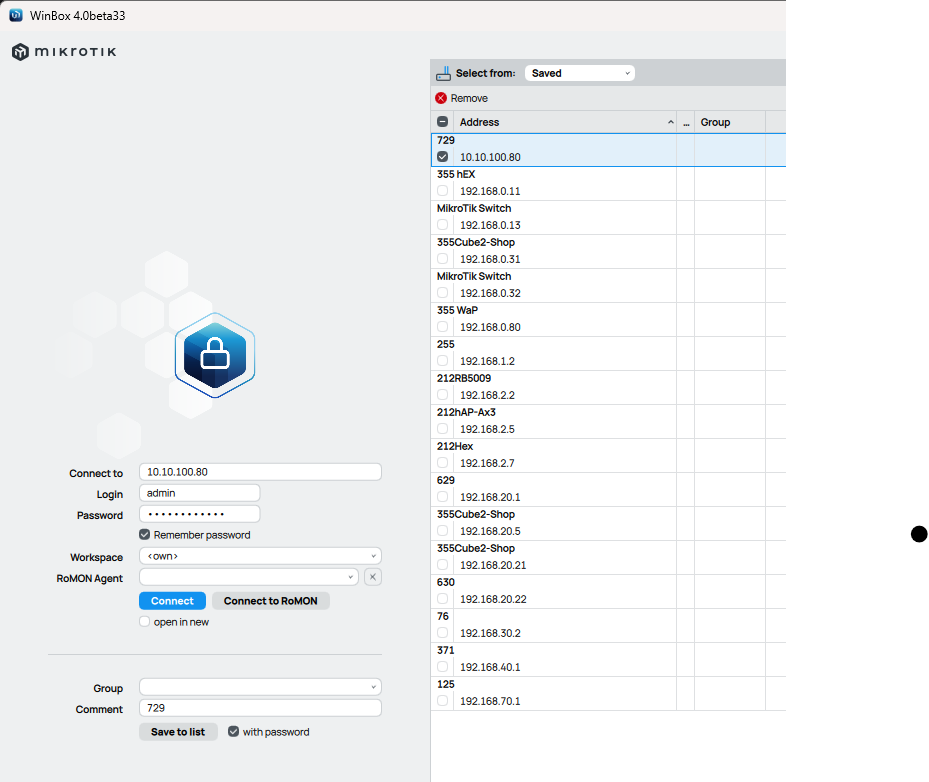Click the MikroTik logo

(x=64, y=52)
